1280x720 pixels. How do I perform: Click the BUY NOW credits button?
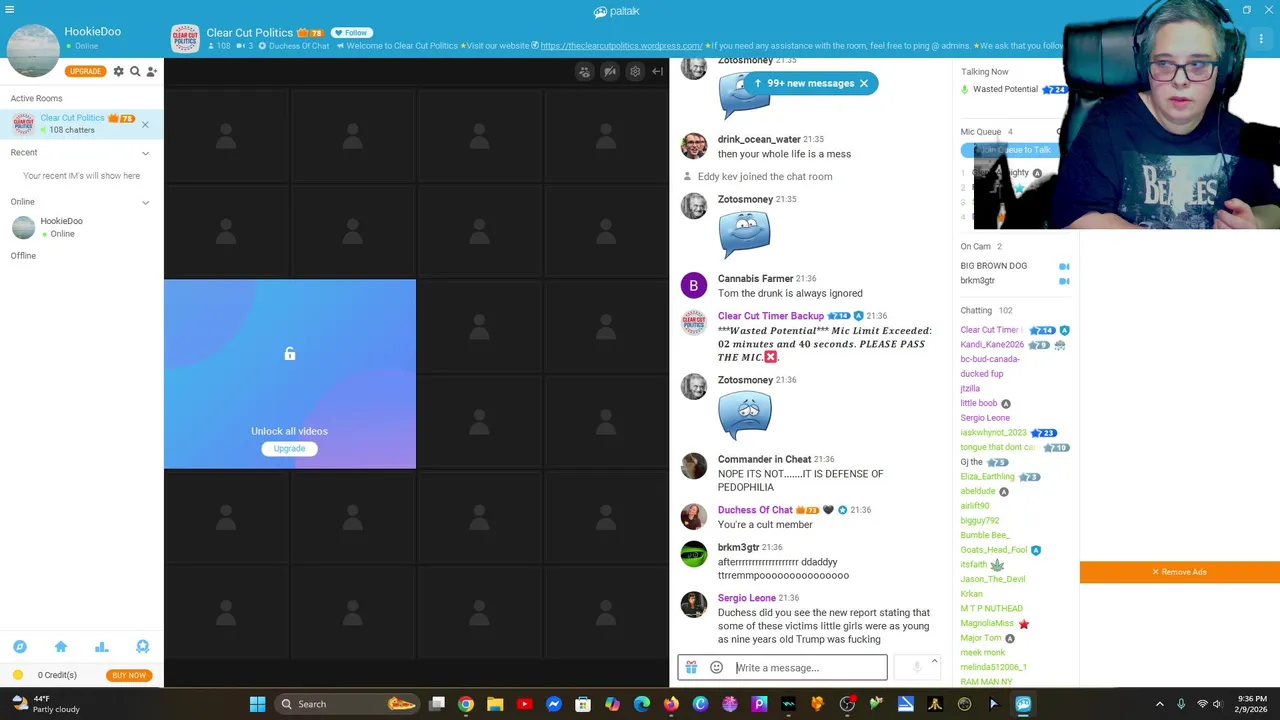(x=129, y=675)
